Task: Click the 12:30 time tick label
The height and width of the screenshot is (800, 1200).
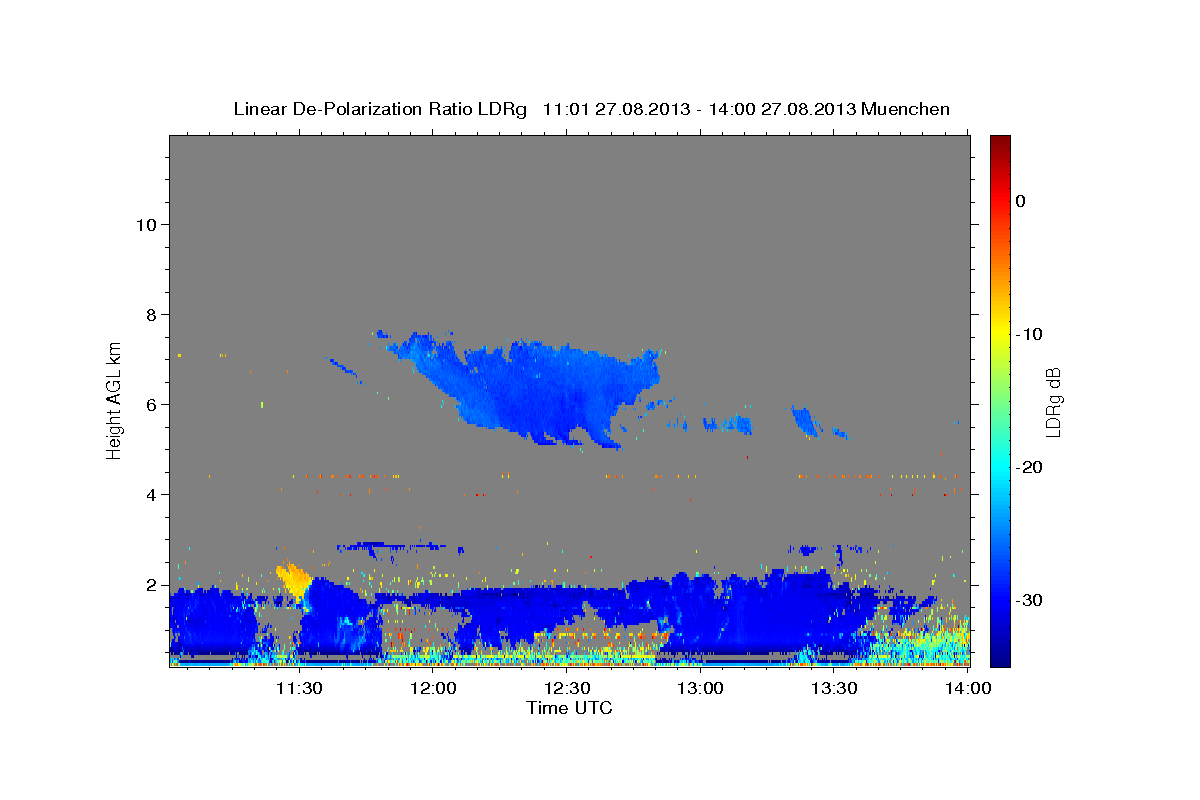Action: pyautogui.click(x=567, y=688)
